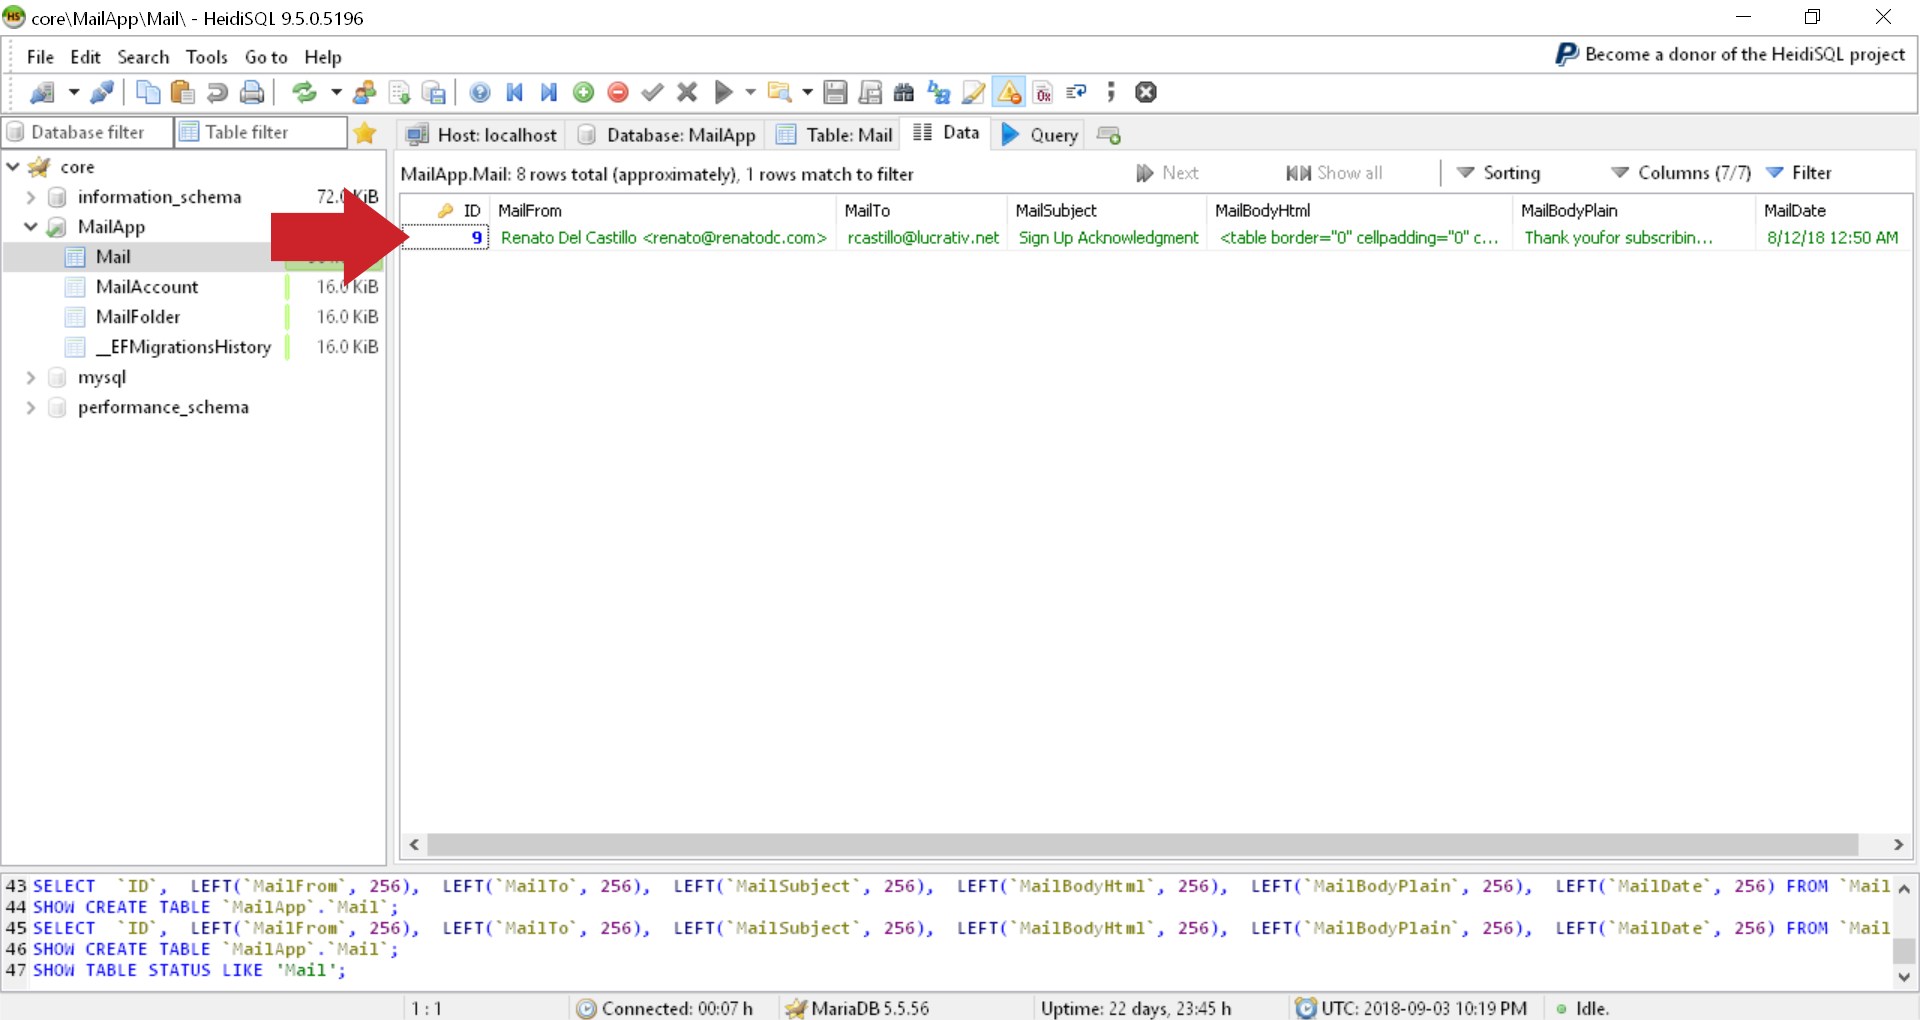Click the load SQL file folder icon
Image resolution: width=1920 pixels, height=1020 pixels.
click(780, 93)
